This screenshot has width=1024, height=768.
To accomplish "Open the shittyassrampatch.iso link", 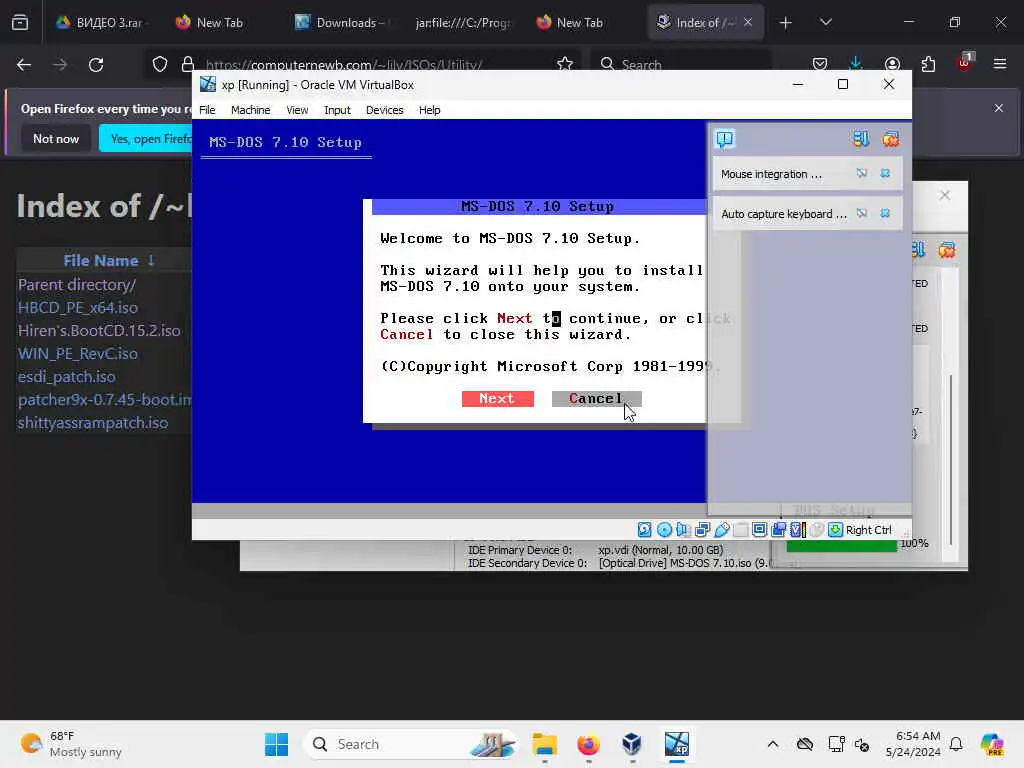I will point(93,423).
